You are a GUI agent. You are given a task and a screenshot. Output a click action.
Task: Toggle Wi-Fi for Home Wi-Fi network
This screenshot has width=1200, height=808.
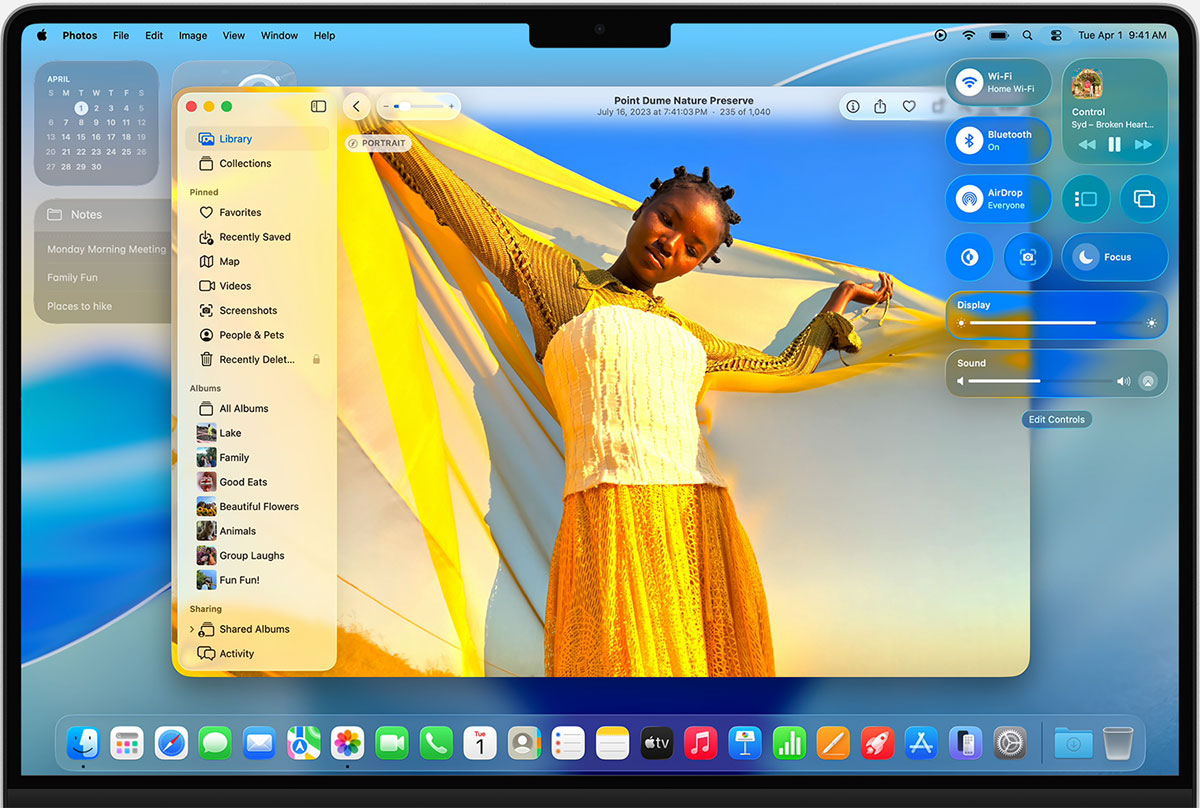pyautogui.click(x=971, y=82)
